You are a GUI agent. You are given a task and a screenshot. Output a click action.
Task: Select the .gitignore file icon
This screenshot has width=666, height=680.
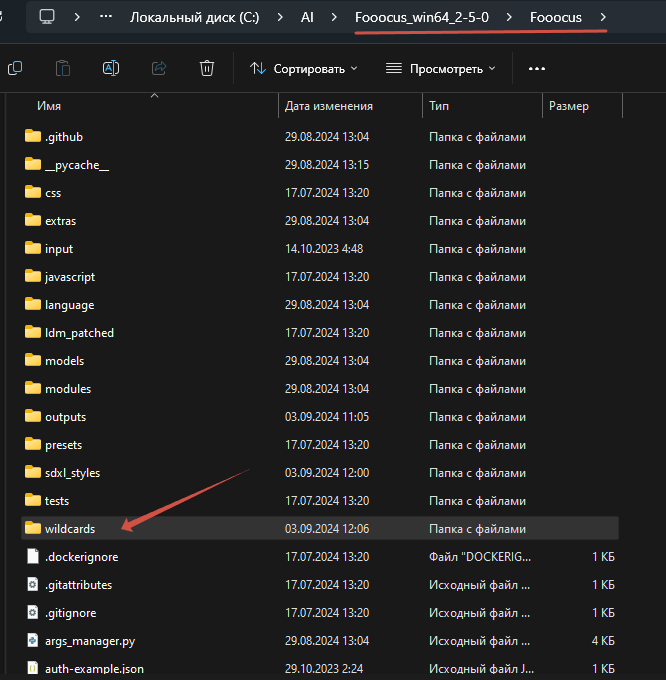tap(33, 612)
